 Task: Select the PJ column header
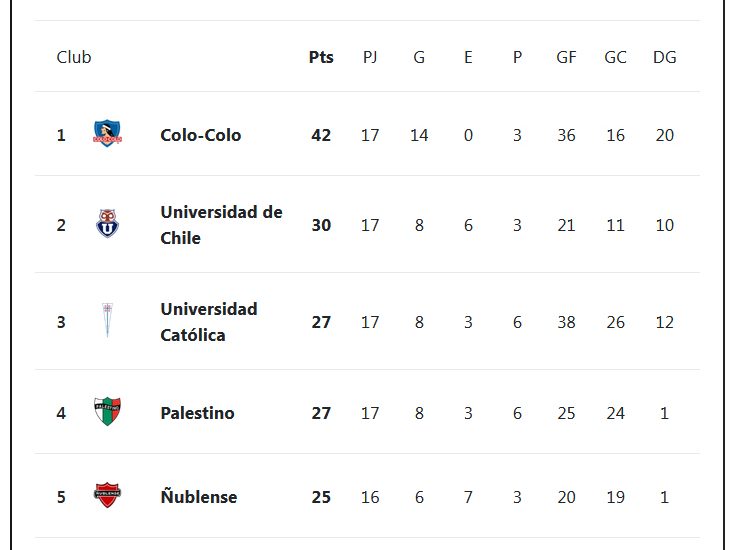pyautogui.click(x=370, y=57)
